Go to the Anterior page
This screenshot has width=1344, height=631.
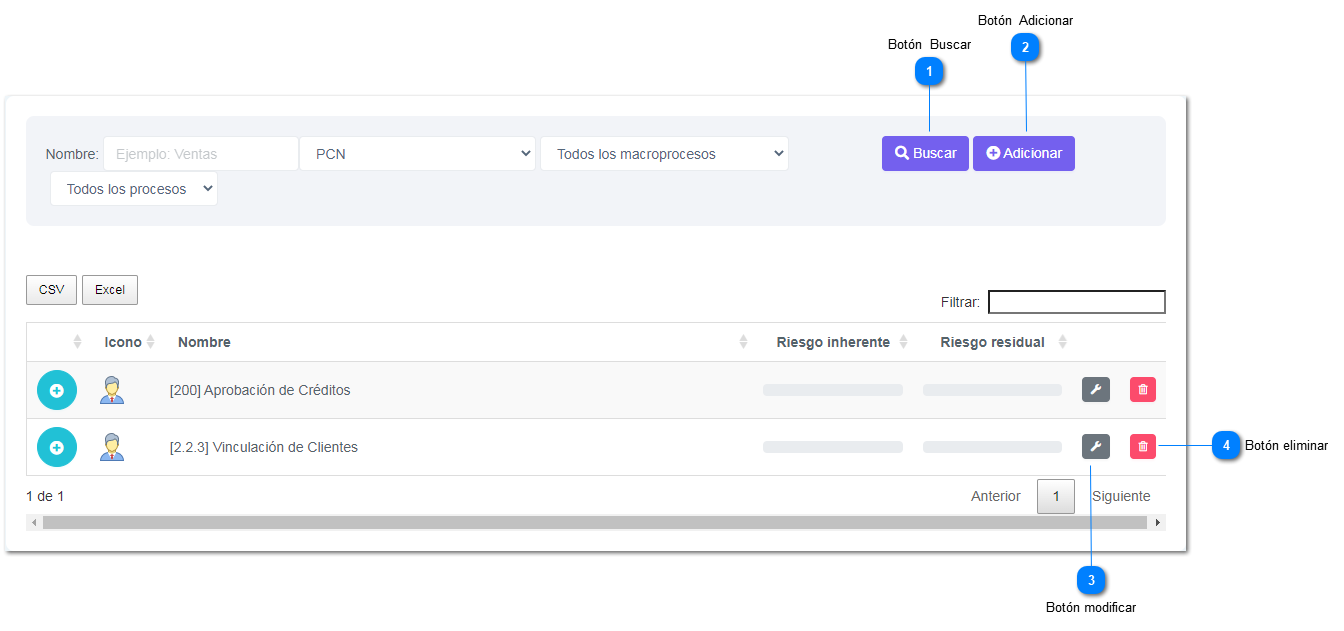point(996,496)
